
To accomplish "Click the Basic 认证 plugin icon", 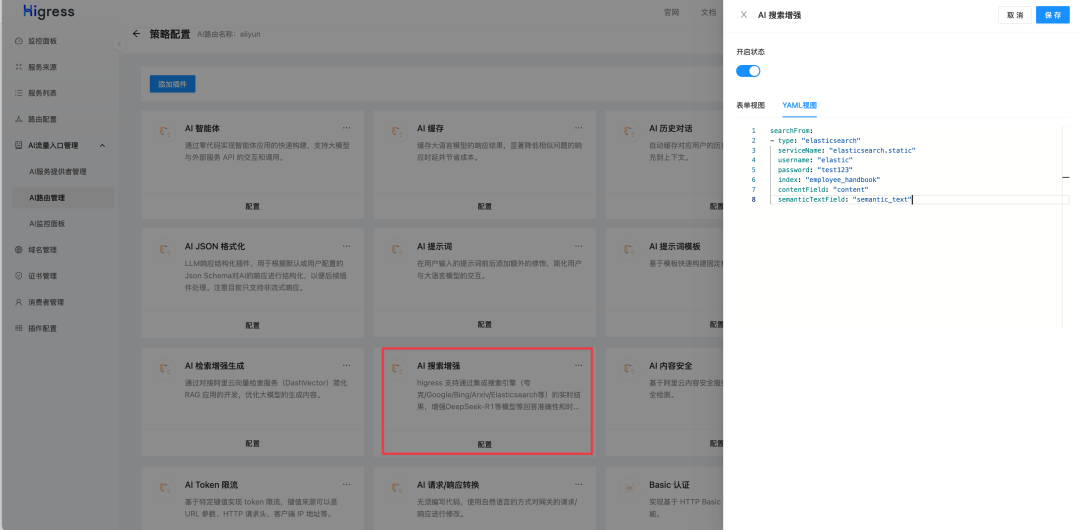I will (x=629, y=488).
